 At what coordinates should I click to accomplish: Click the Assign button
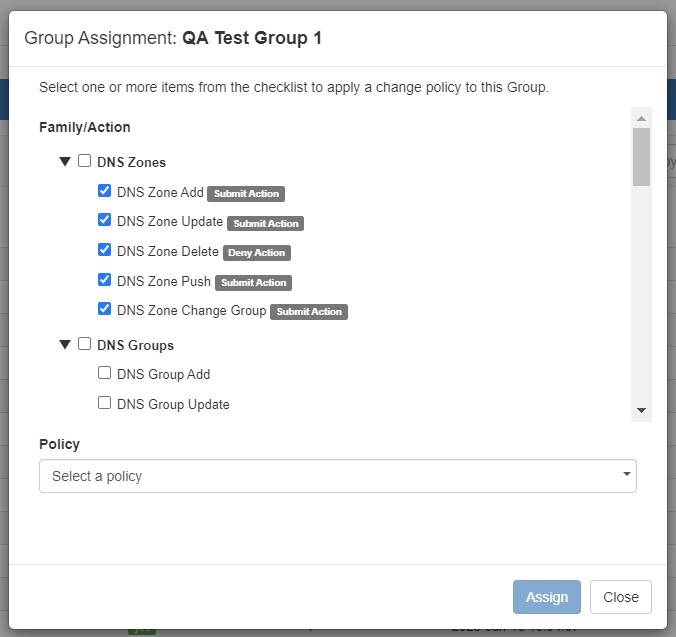546,597
